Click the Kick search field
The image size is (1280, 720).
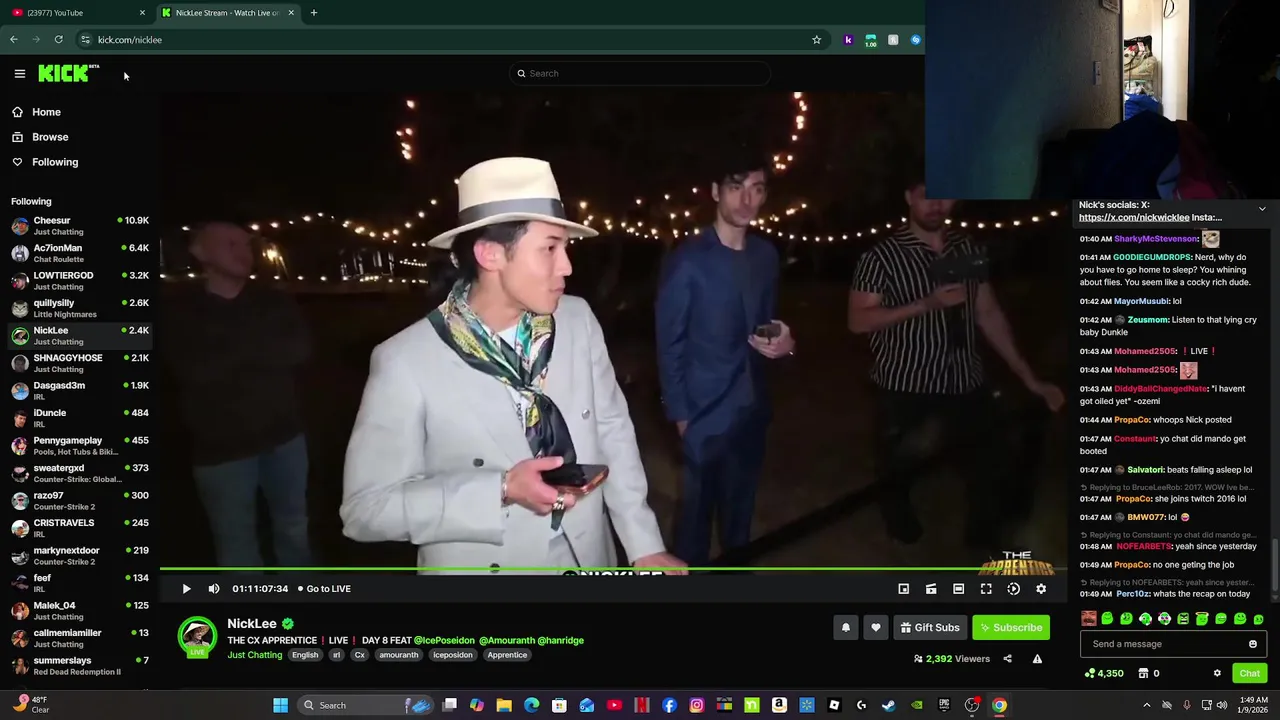click(640, 73)
